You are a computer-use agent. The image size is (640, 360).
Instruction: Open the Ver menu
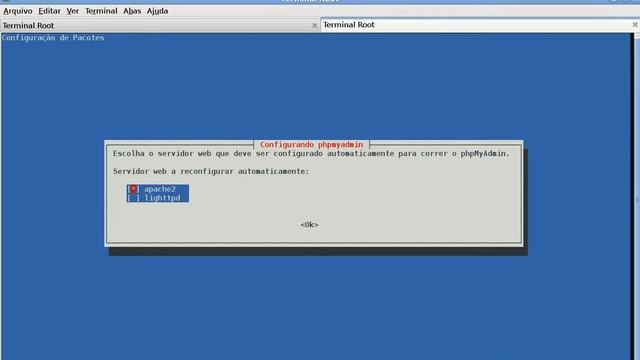point(73,11)
